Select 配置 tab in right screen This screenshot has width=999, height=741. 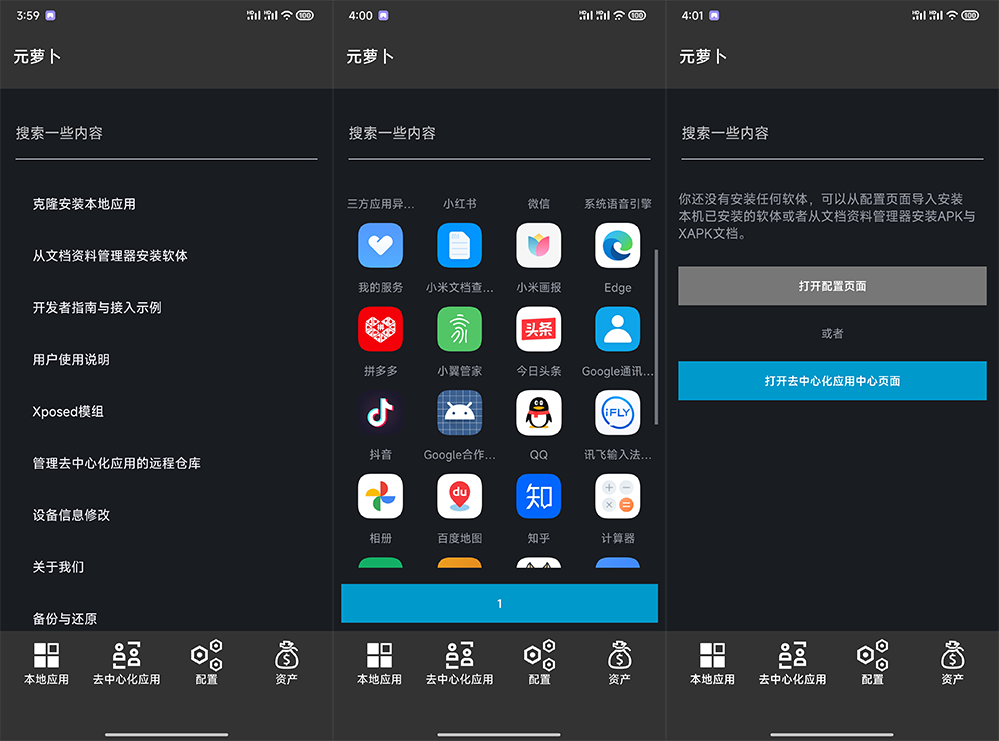(872, 663)
